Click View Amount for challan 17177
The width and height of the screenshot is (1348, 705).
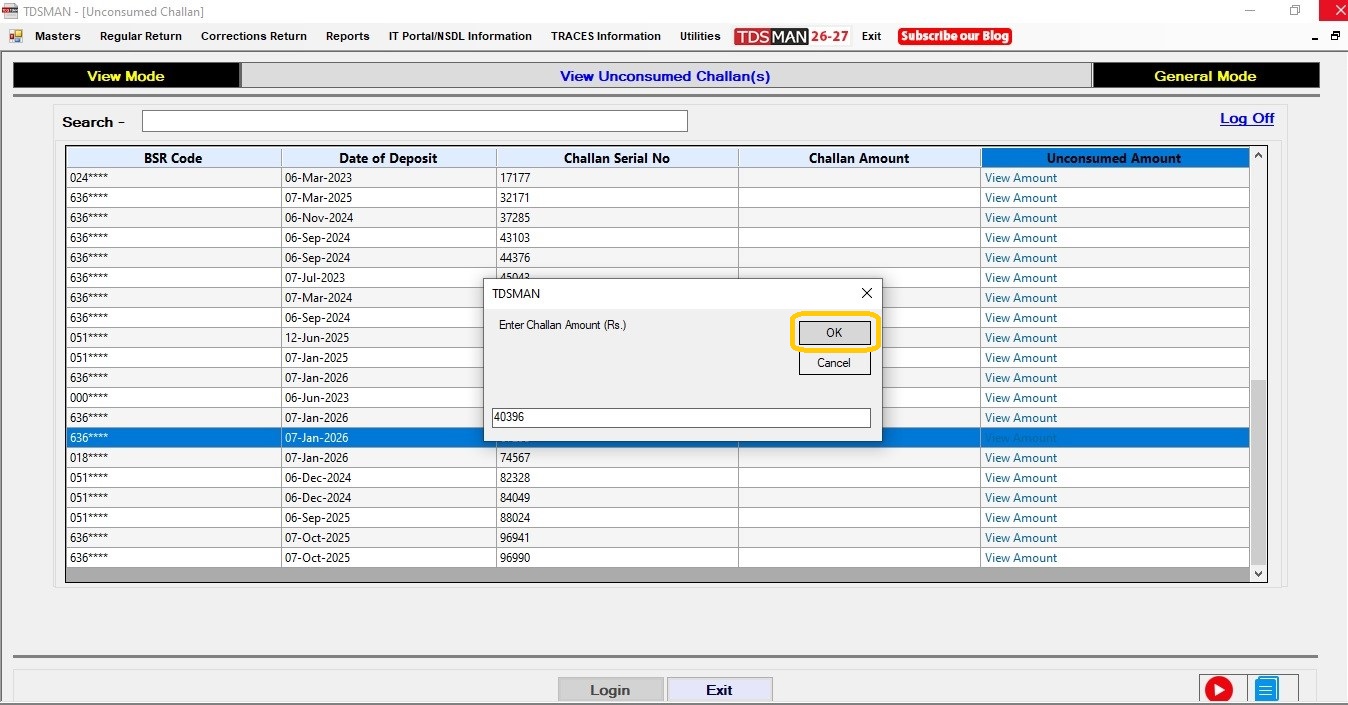point(1020,178)
